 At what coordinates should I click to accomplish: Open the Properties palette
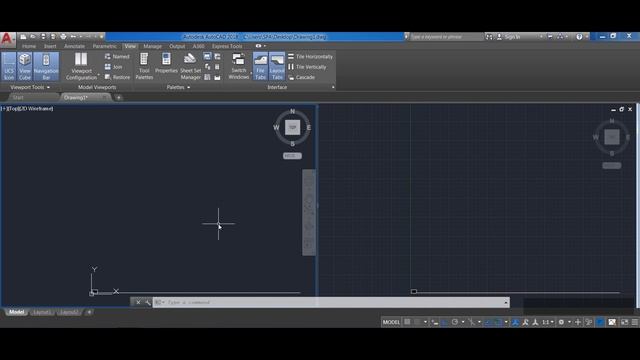(x=166, y=63)
